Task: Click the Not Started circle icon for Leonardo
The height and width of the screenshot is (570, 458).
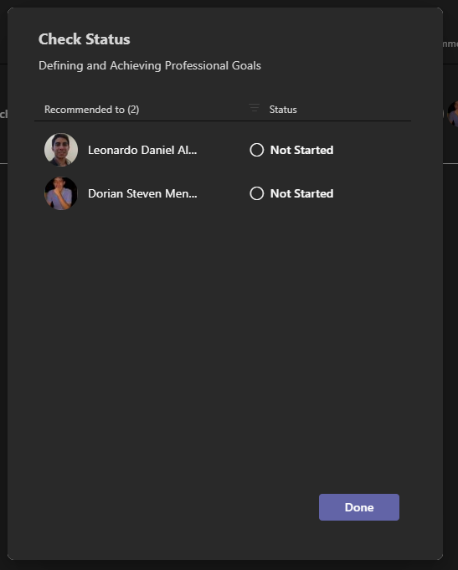Action: tap(257, 150)
